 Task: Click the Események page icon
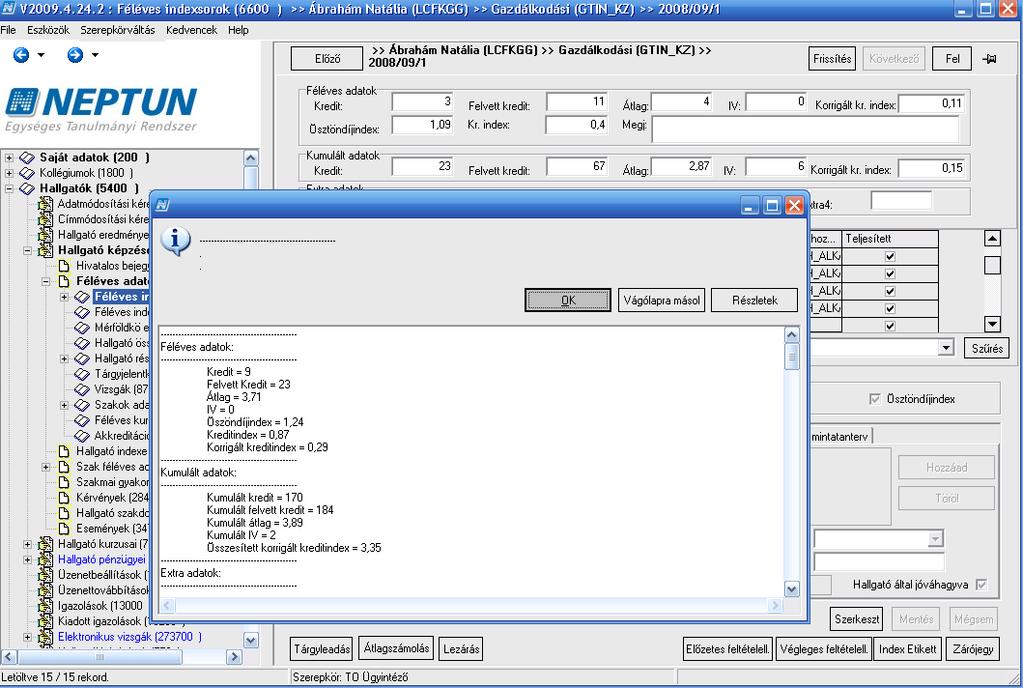pyautogui.click(x=63, y=529)
